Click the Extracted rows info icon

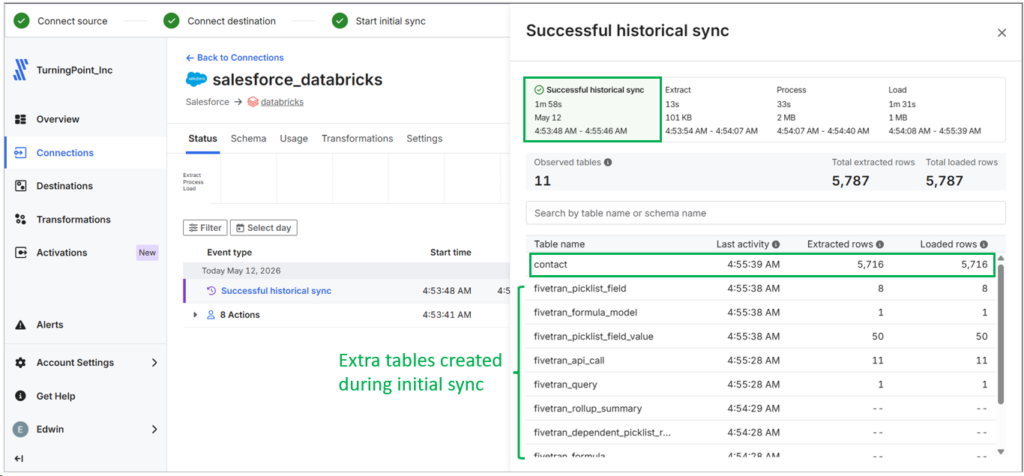(880, 244)
